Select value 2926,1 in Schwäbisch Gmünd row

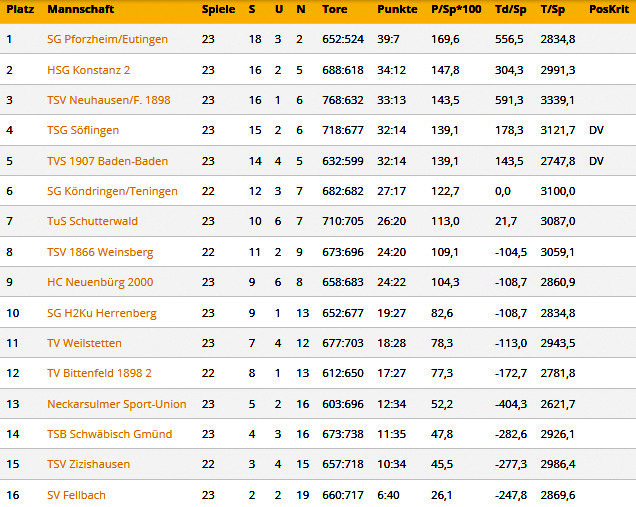coord(557,434)
